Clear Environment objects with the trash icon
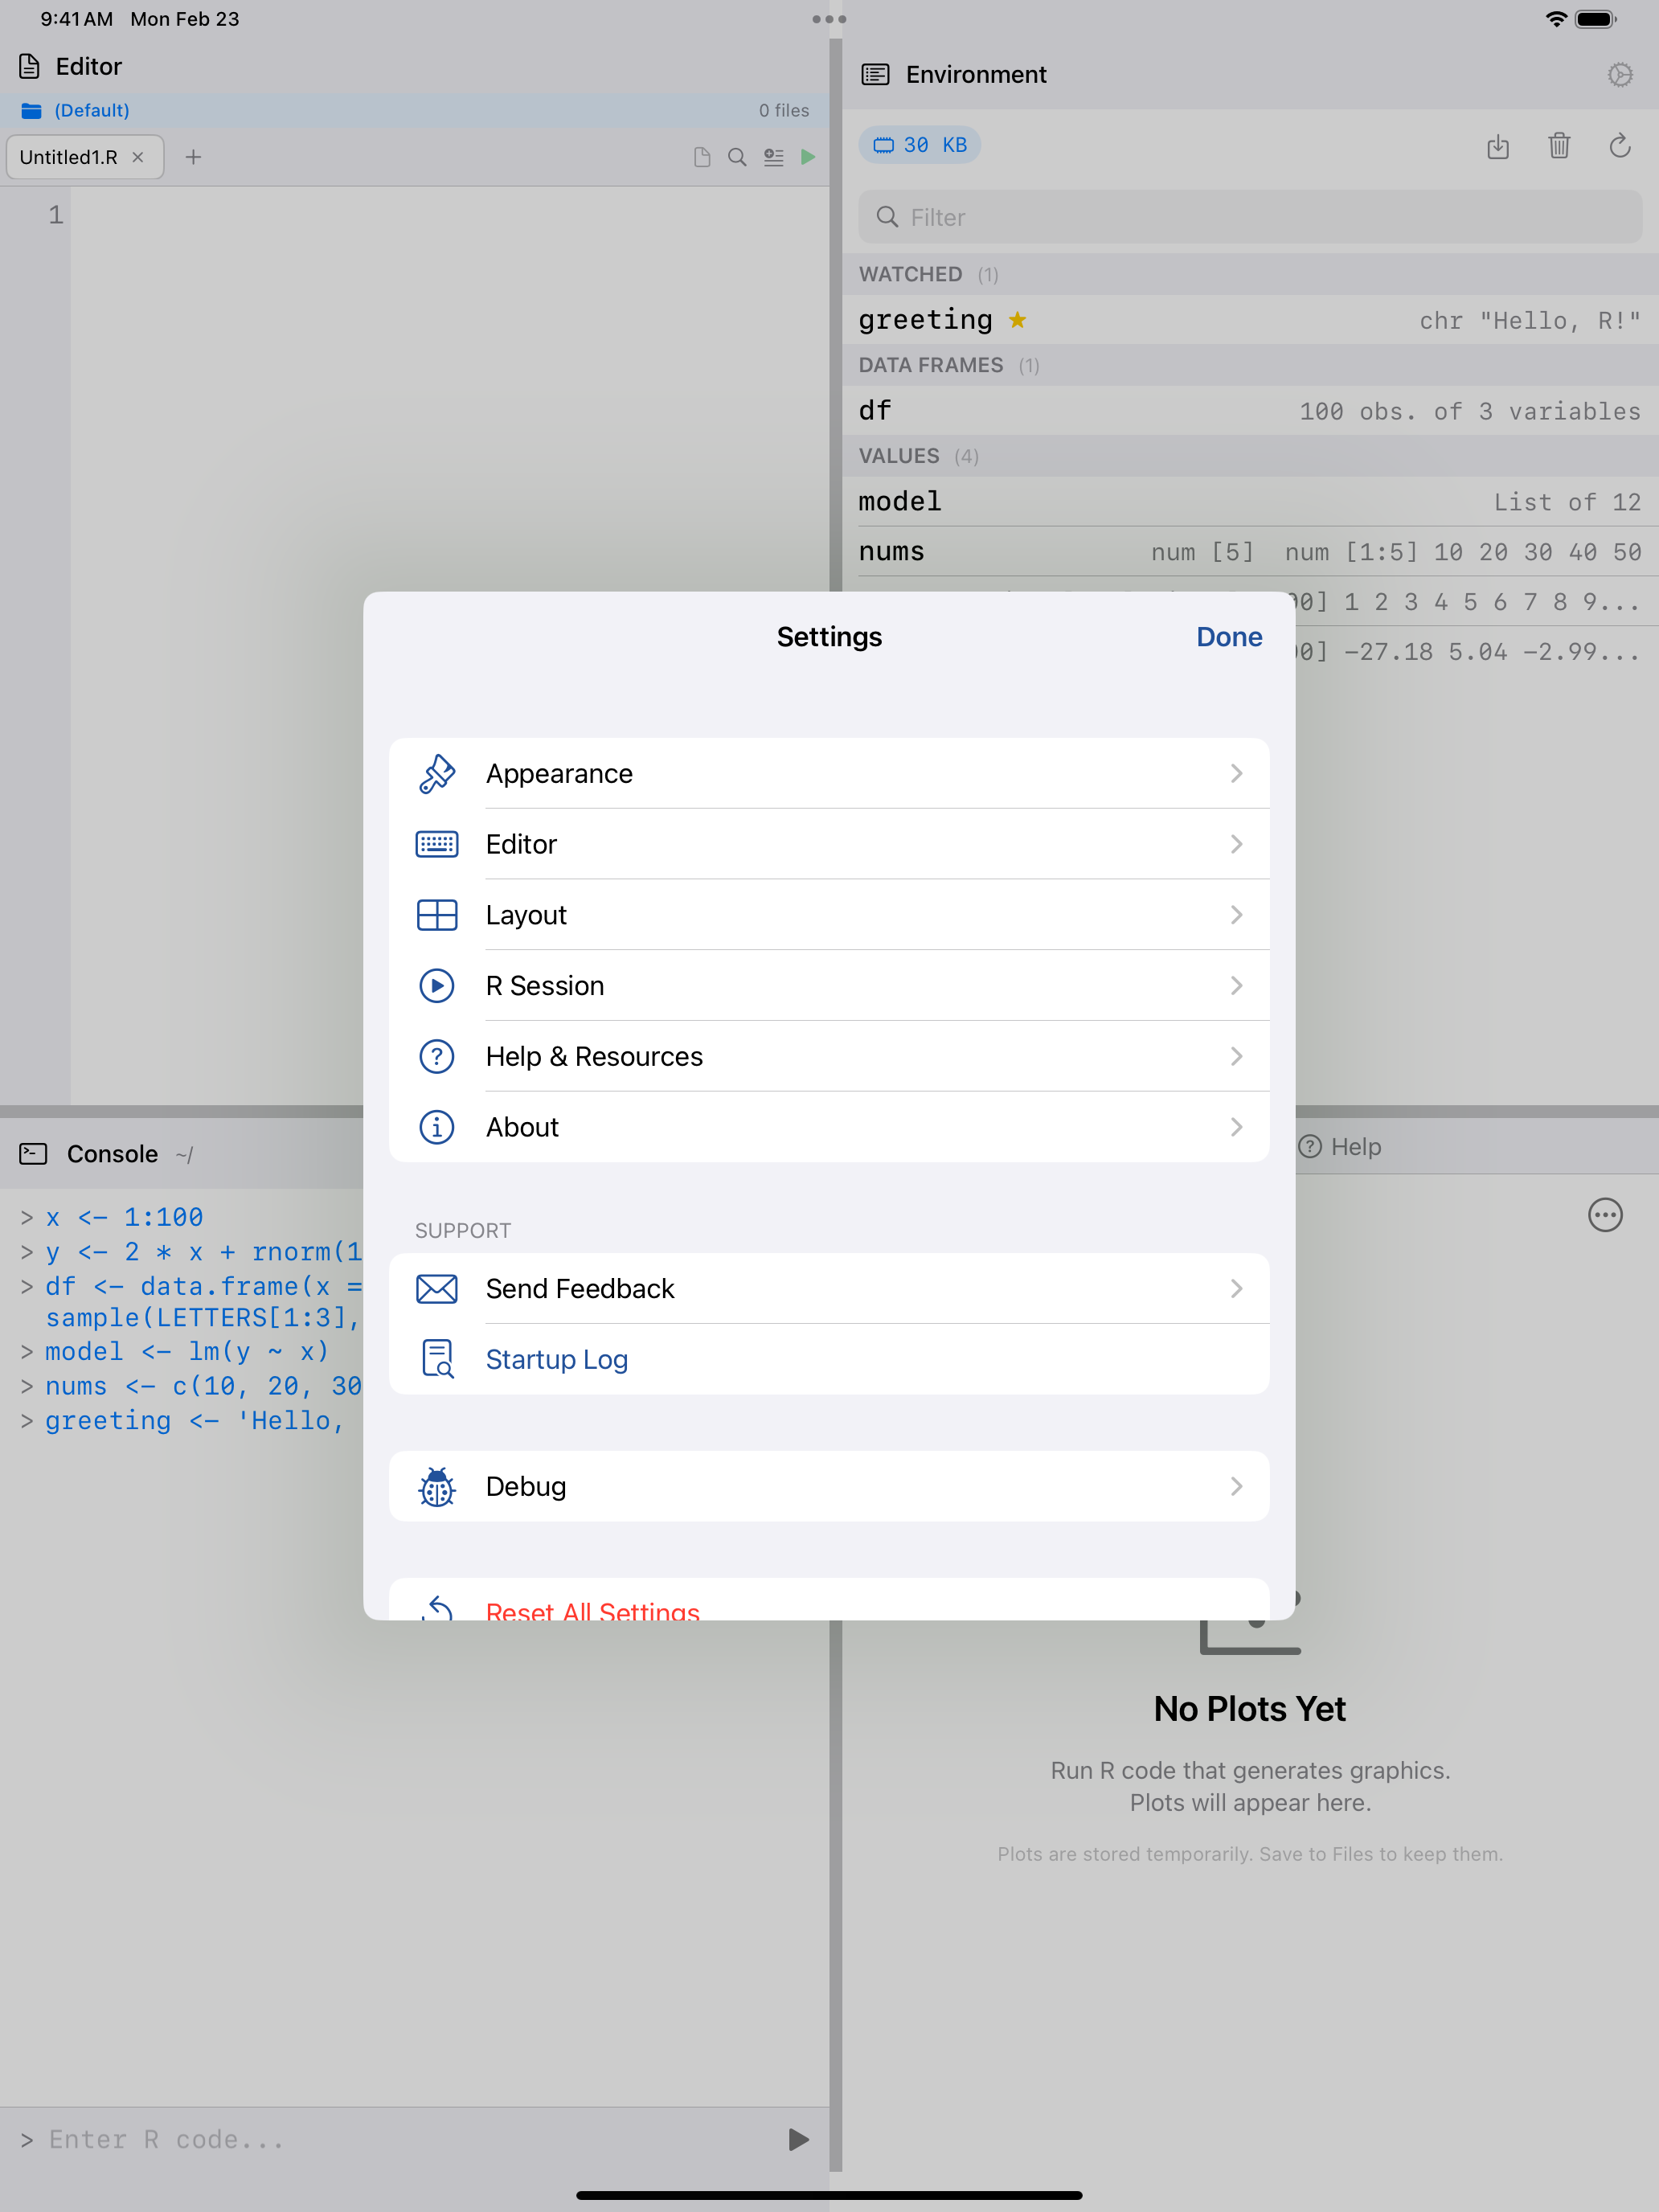Viewport: 1659px width, 2212px height. (x=1559, y=147)
